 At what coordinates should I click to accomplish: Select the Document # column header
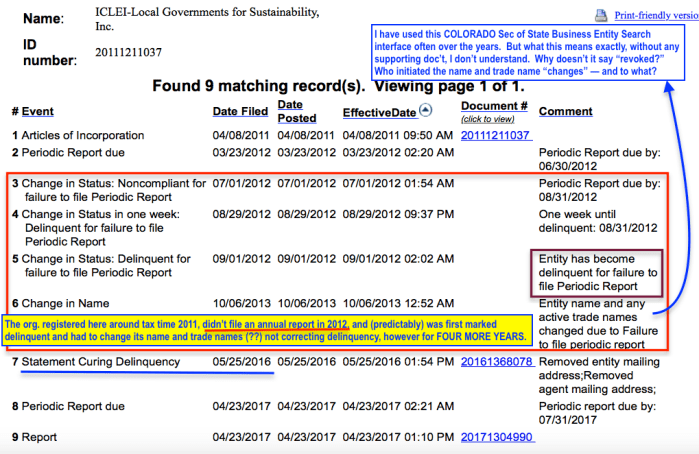pos(495,105)
